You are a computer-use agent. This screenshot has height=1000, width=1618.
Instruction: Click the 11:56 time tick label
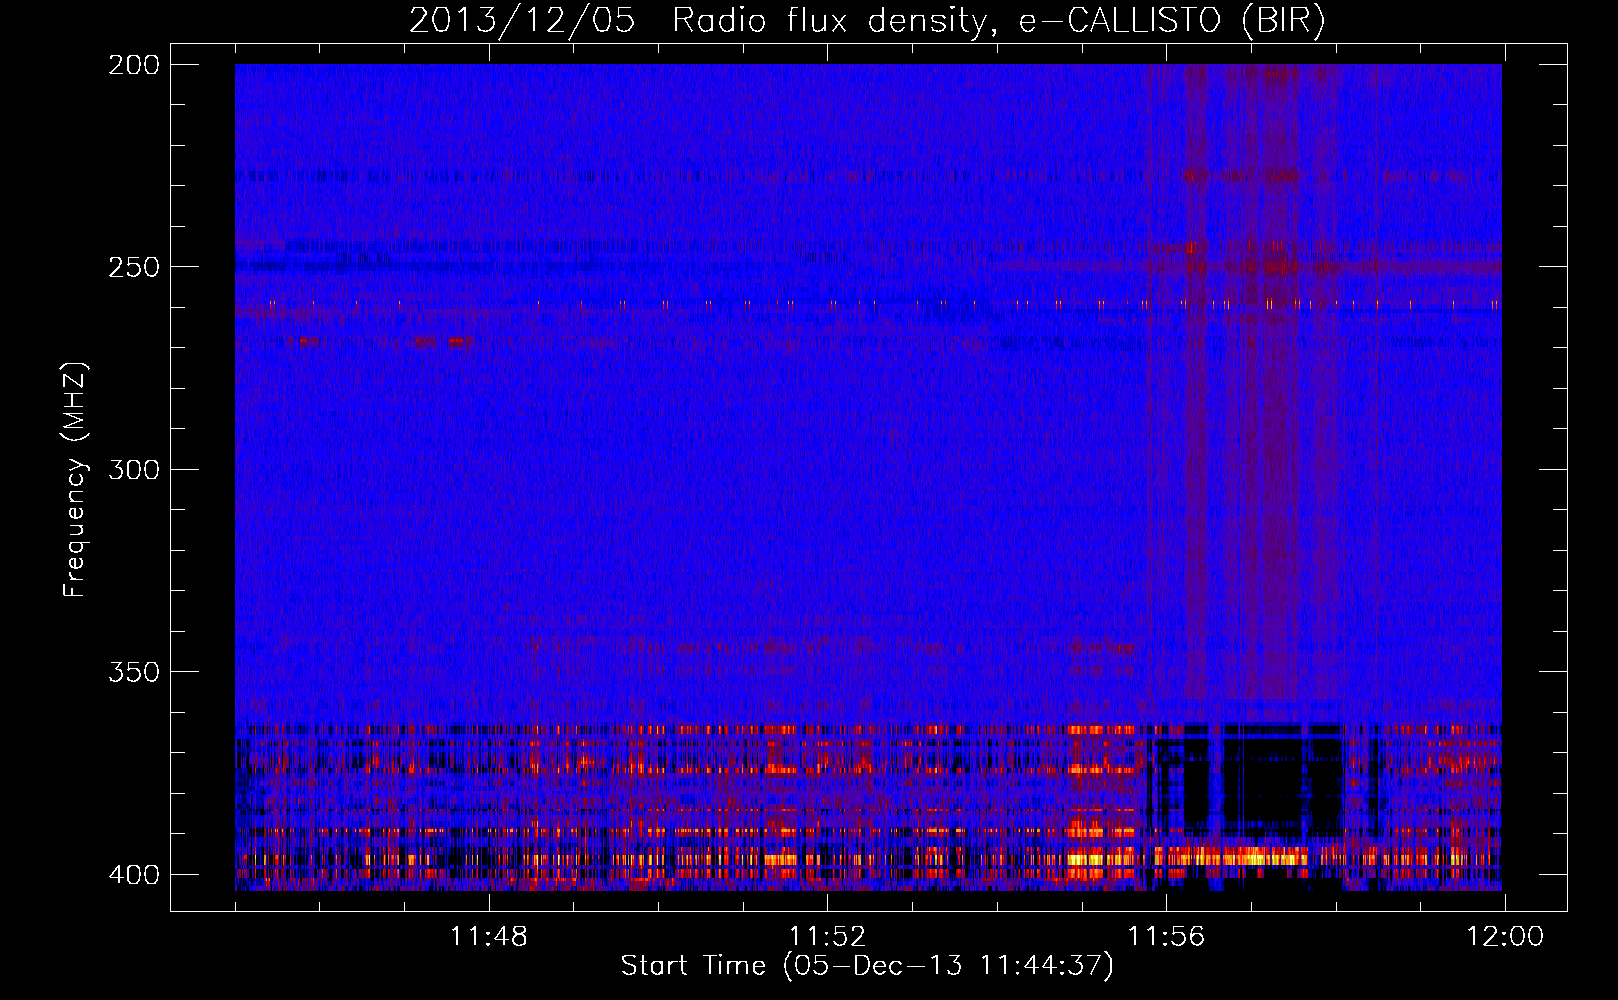pyautogui.click(x=1166, y=937)
